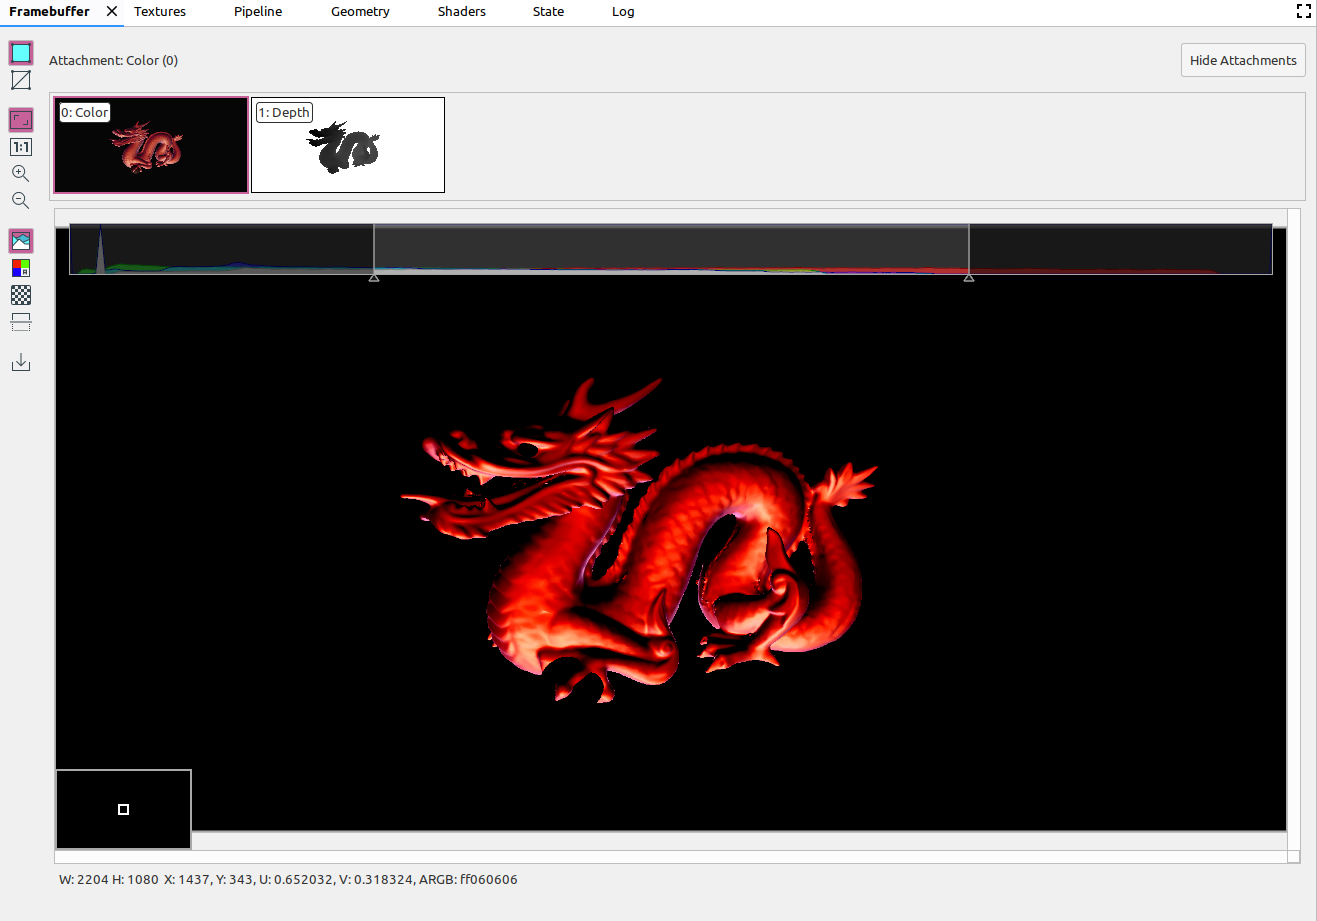Screen dimensions: 1317x921
Task: Click the maximize panel icon top-right
Action: [1304, 11]
